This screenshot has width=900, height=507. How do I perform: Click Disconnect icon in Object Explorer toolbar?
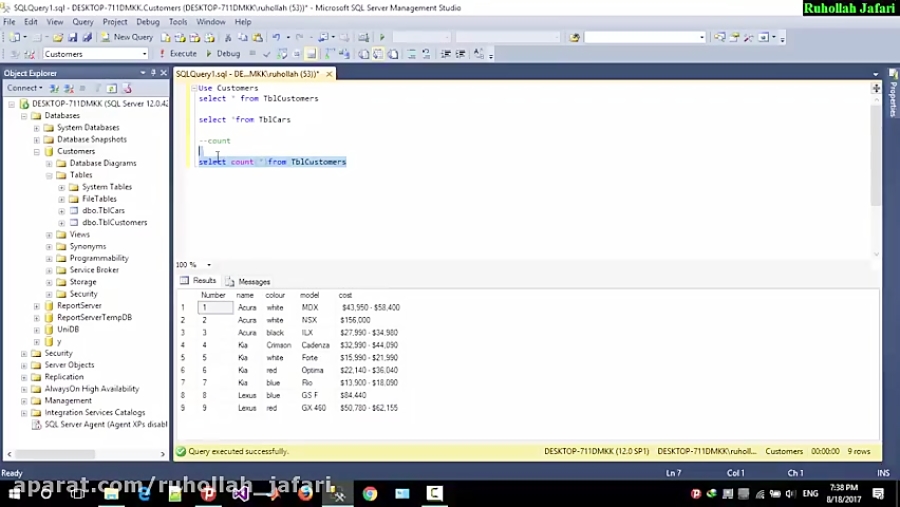tap(69, 88)
